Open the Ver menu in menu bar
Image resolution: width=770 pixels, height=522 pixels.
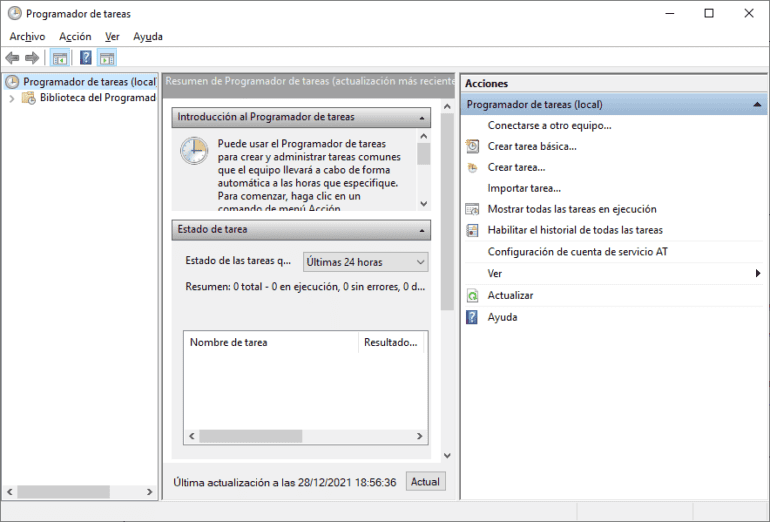pos(112,36)
